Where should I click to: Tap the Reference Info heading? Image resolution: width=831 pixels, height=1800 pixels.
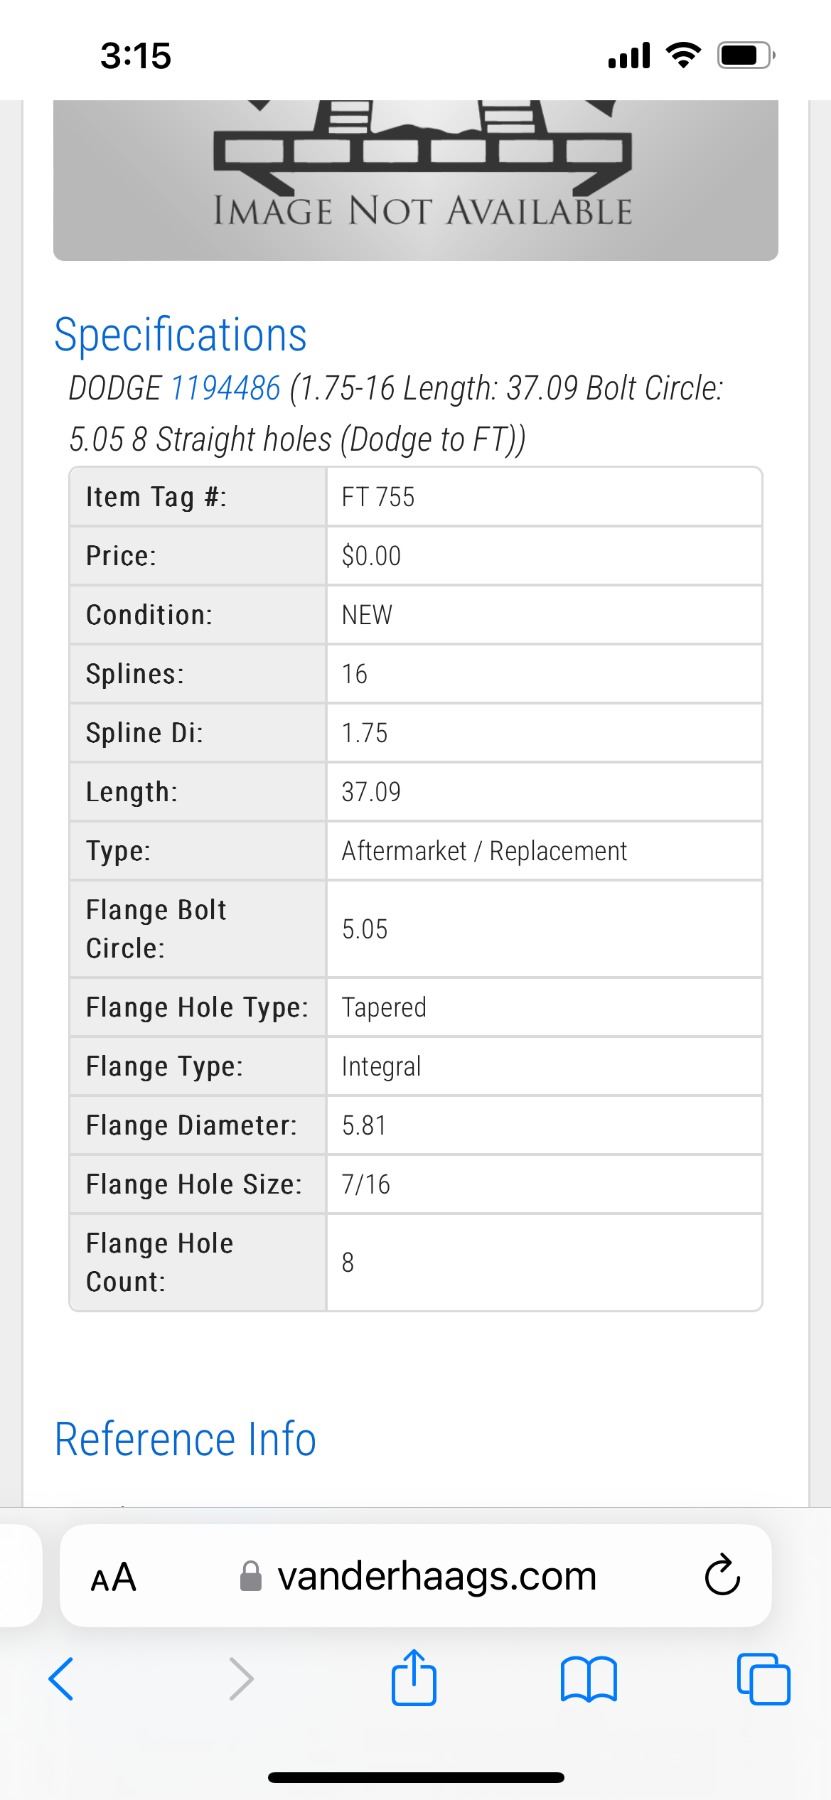pyautogui.click(x=185, y=1439)
